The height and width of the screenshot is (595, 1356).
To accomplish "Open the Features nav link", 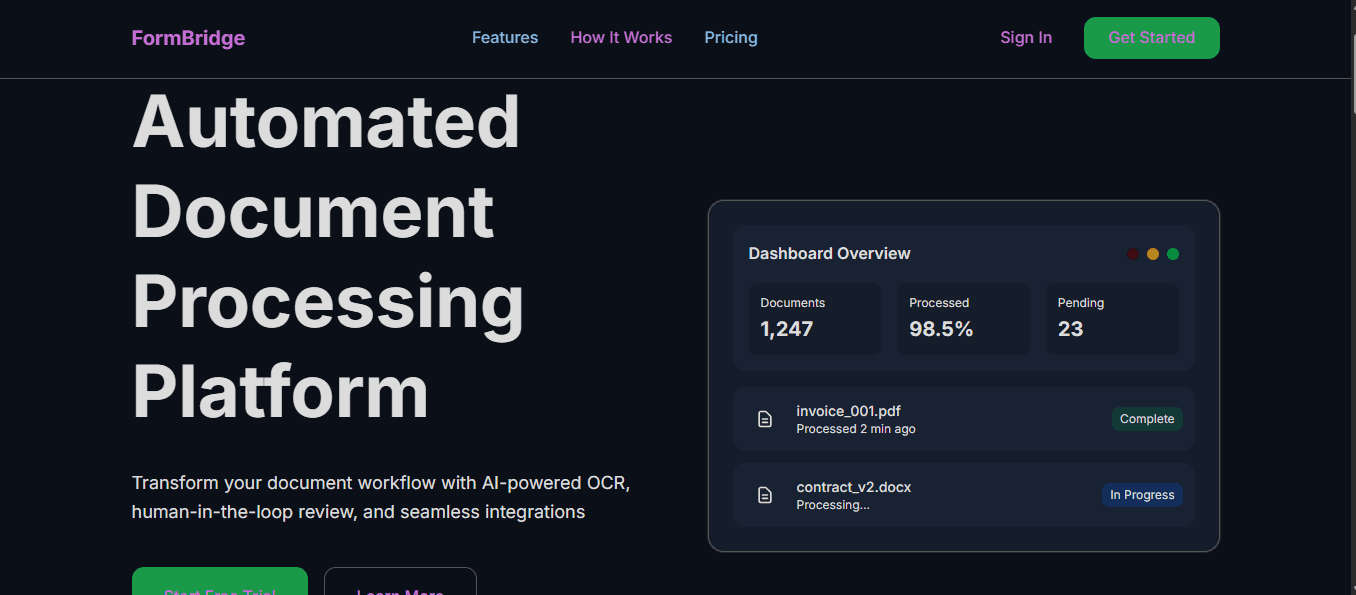I will [505, 38].
